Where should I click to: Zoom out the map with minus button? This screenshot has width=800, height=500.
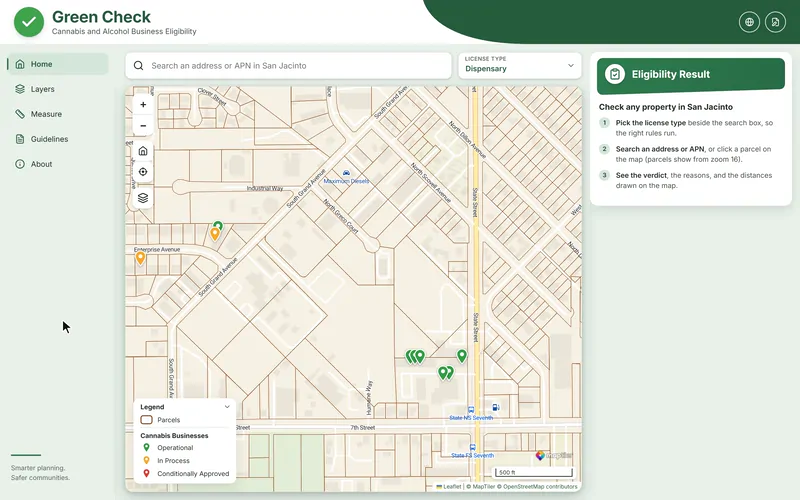[x=143, y=126]
